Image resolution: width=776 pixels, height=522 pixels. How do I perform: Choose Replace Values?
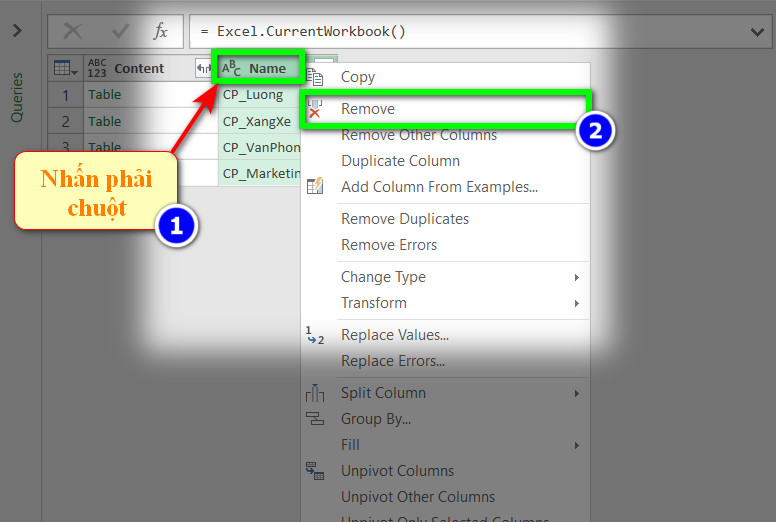395,335
